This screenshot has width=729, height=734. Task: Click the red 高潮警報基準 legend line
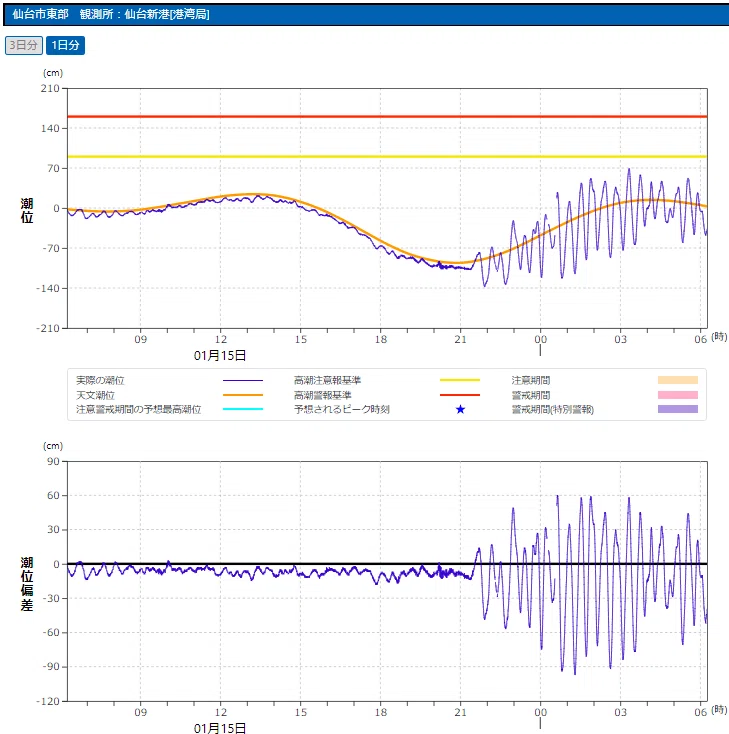point(460,395)
